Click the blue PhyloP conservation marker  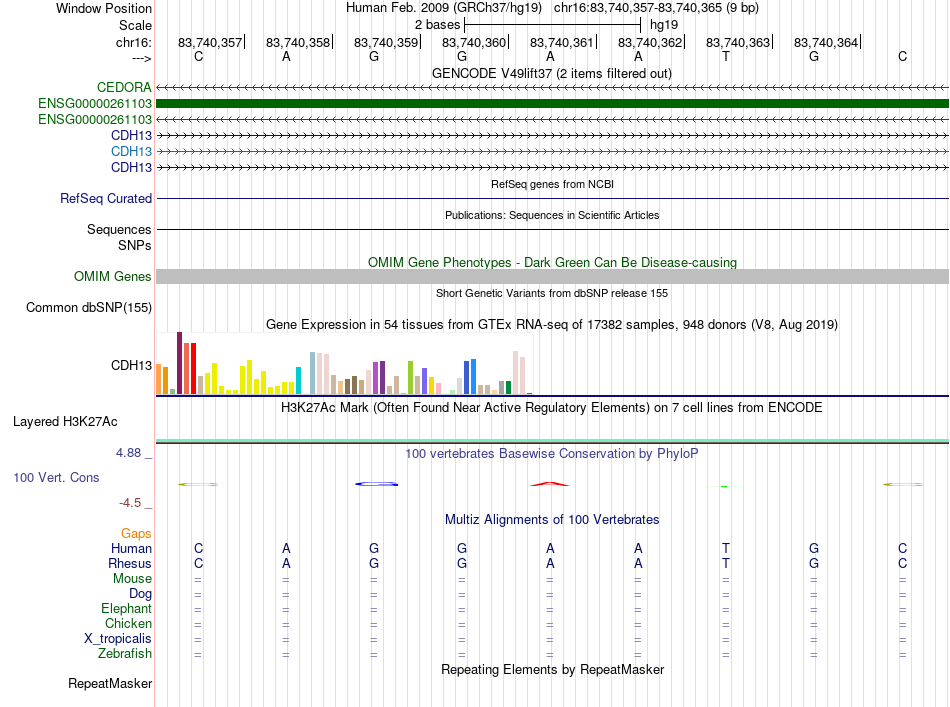(376, 483)
